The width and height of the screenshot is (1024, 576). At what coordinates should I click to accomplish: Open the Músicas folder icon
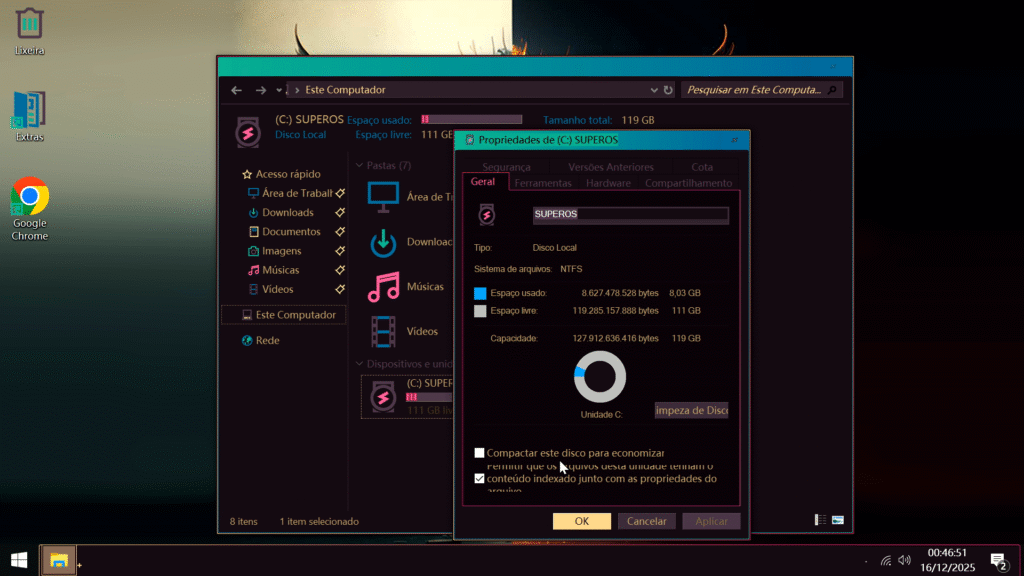[383, 287]
